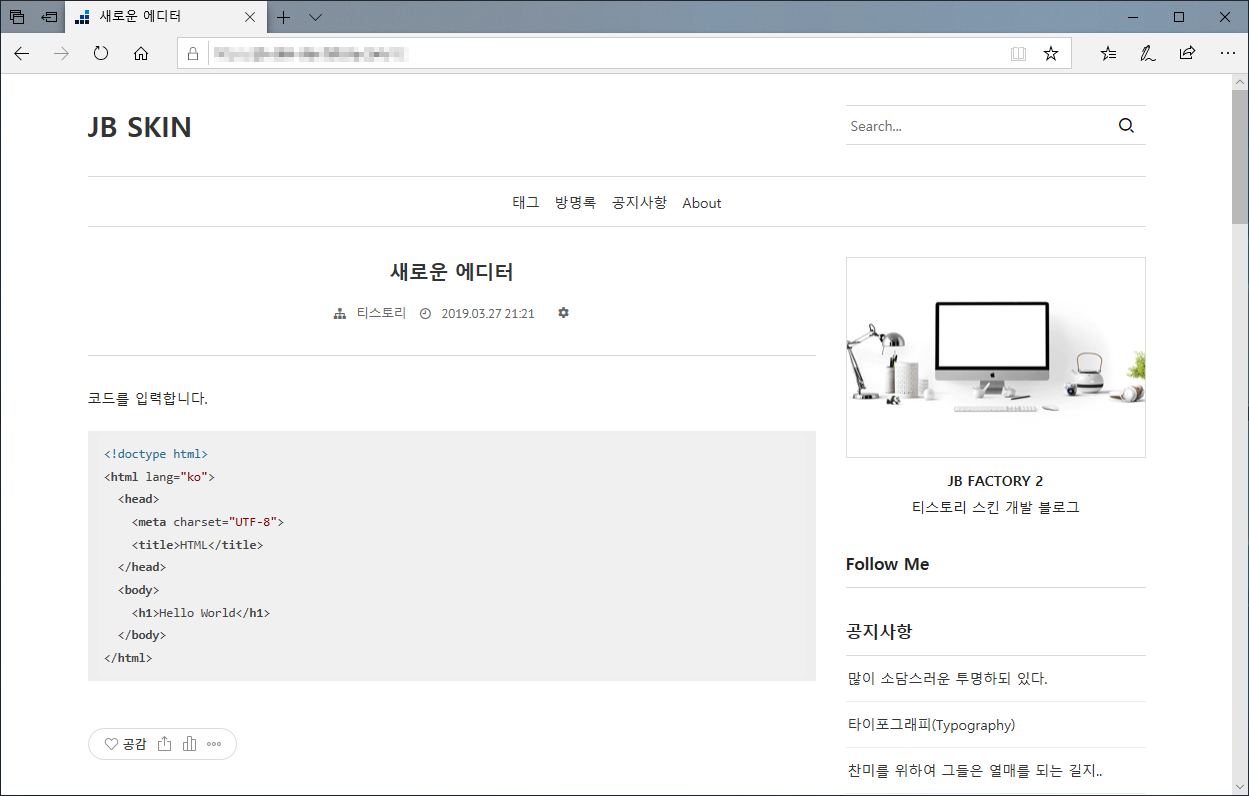Open notice 많이 소담스러운 투명하되 있다.

947,679
